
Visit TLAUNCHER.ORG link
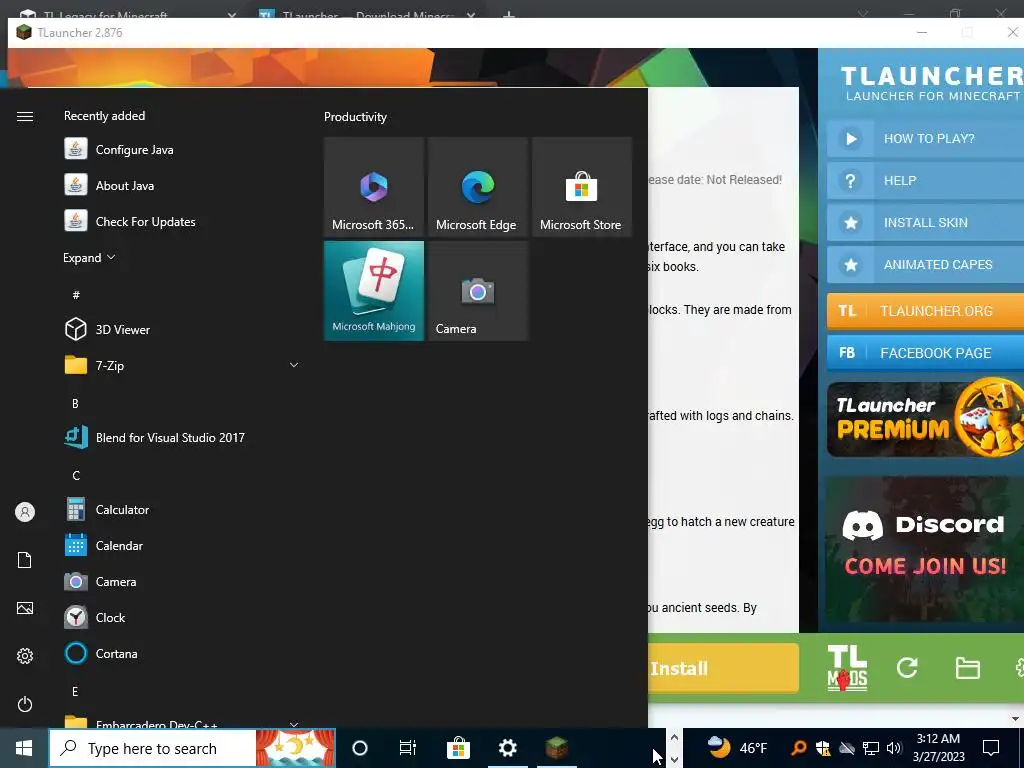pos(925,311)
